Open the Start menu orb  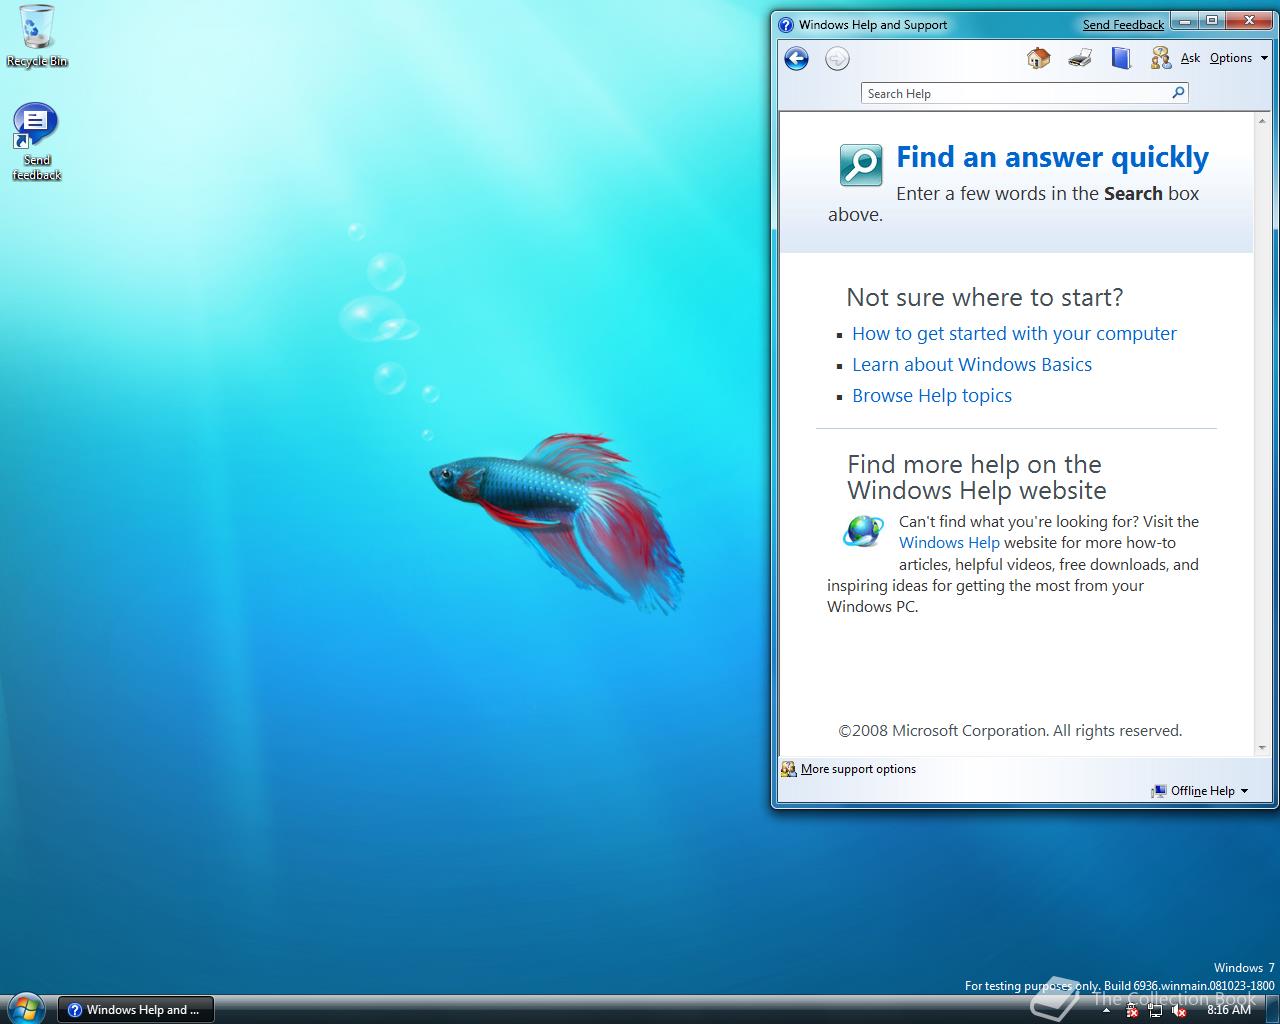click(26, 1008)
